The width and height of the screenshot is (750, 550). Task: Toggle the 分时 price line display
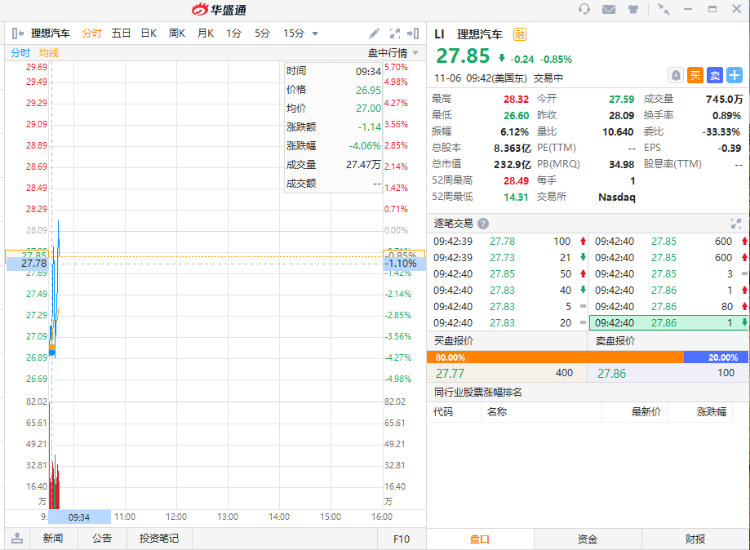tap(20, 53)
